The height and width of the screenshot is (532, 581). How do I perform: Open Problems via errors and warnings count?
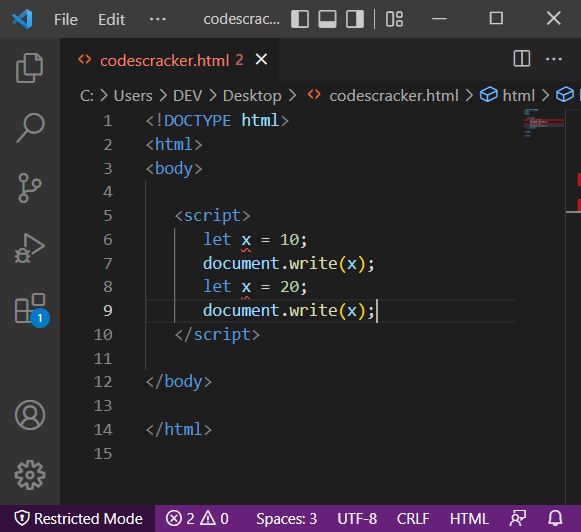197,518
